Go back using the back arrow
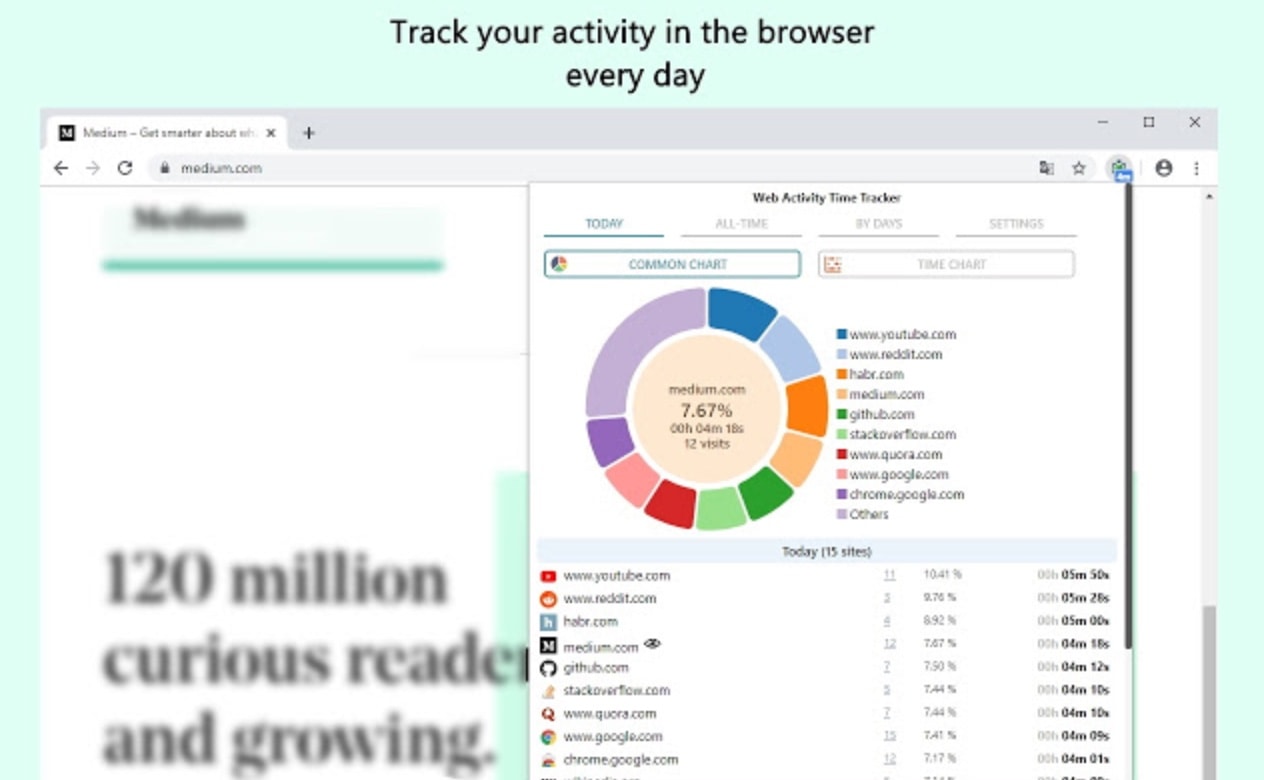Image resolution: width=1264 pixels, height=780 pixels. (61, 168)
